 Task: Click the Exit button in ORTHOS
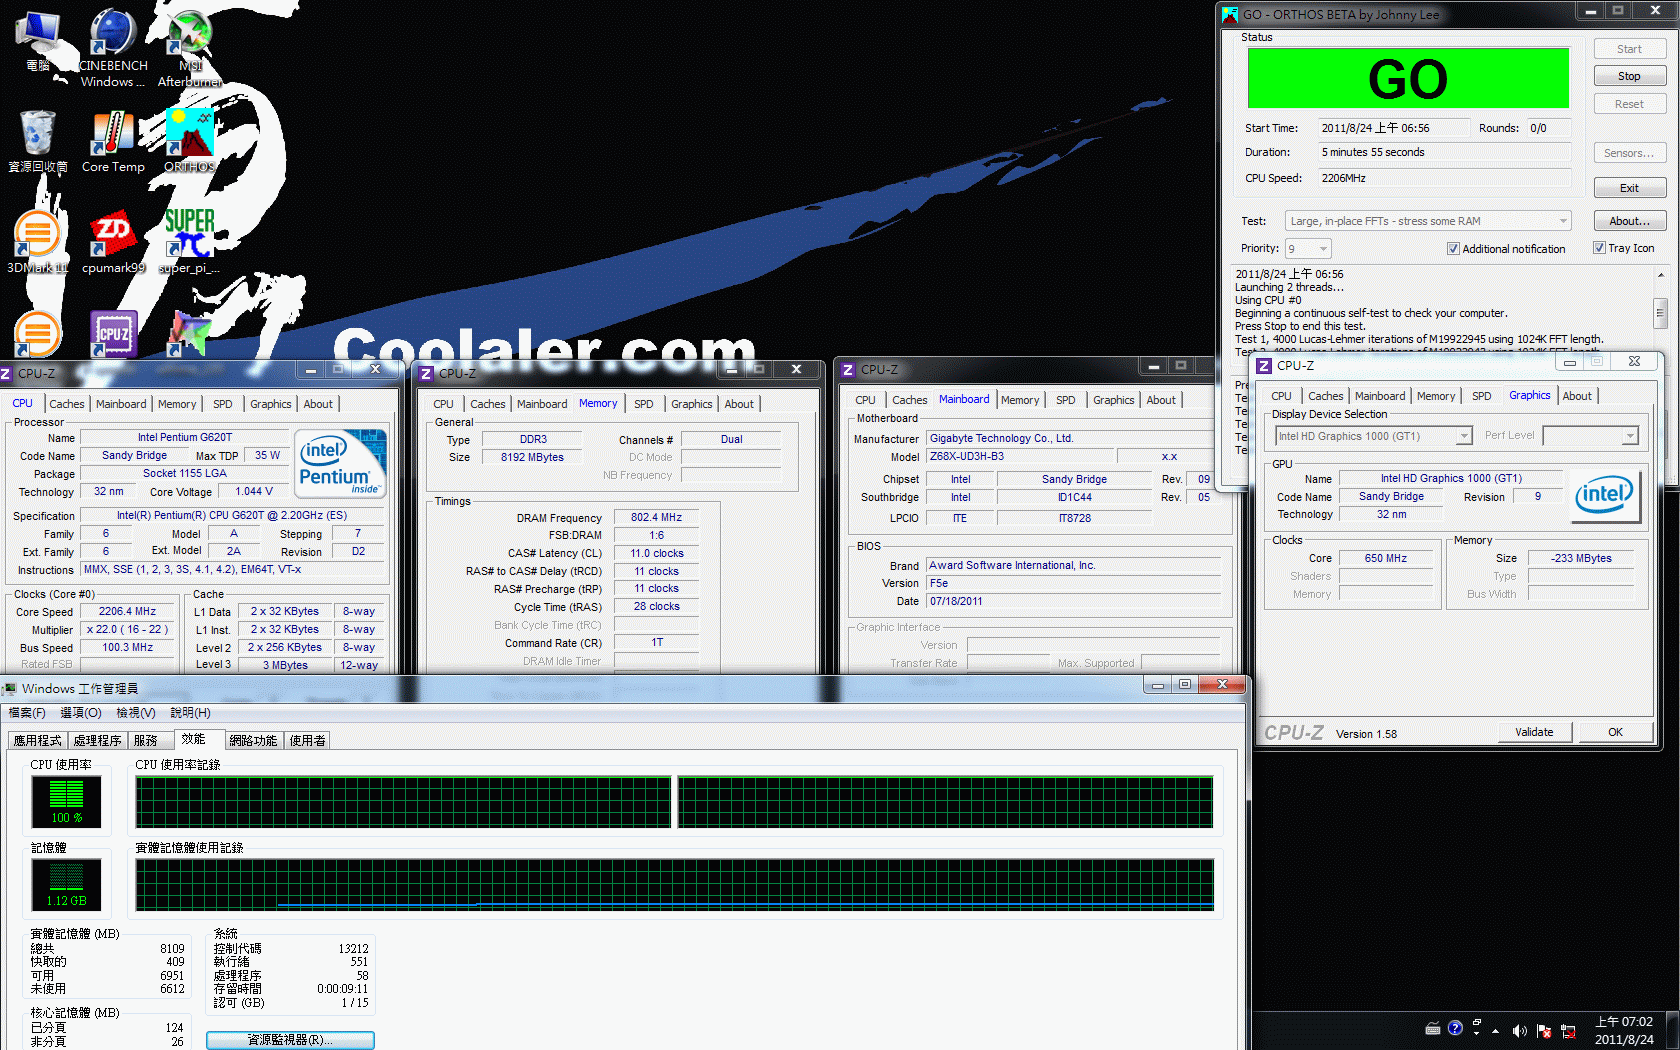[x=1629, y=188]
